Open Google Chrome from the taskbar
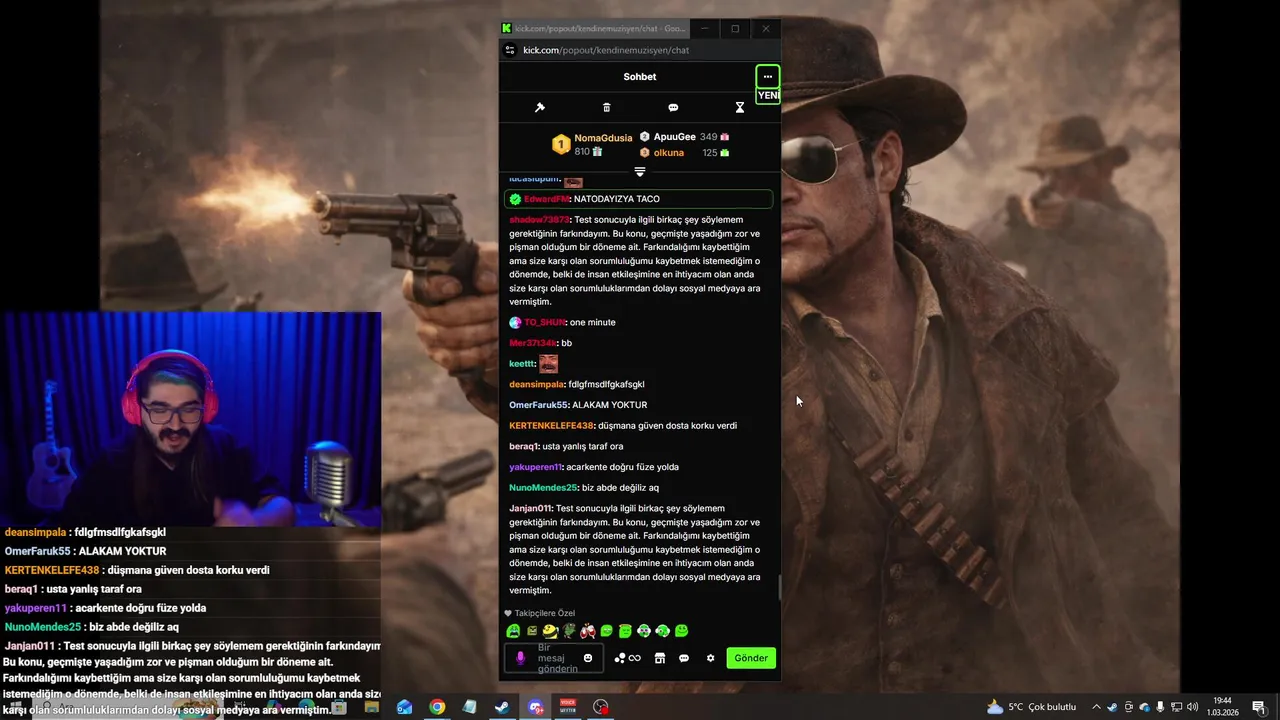The height and width of the screenshot is (720, 1280). pyautogui.click(x=437, y=707)
